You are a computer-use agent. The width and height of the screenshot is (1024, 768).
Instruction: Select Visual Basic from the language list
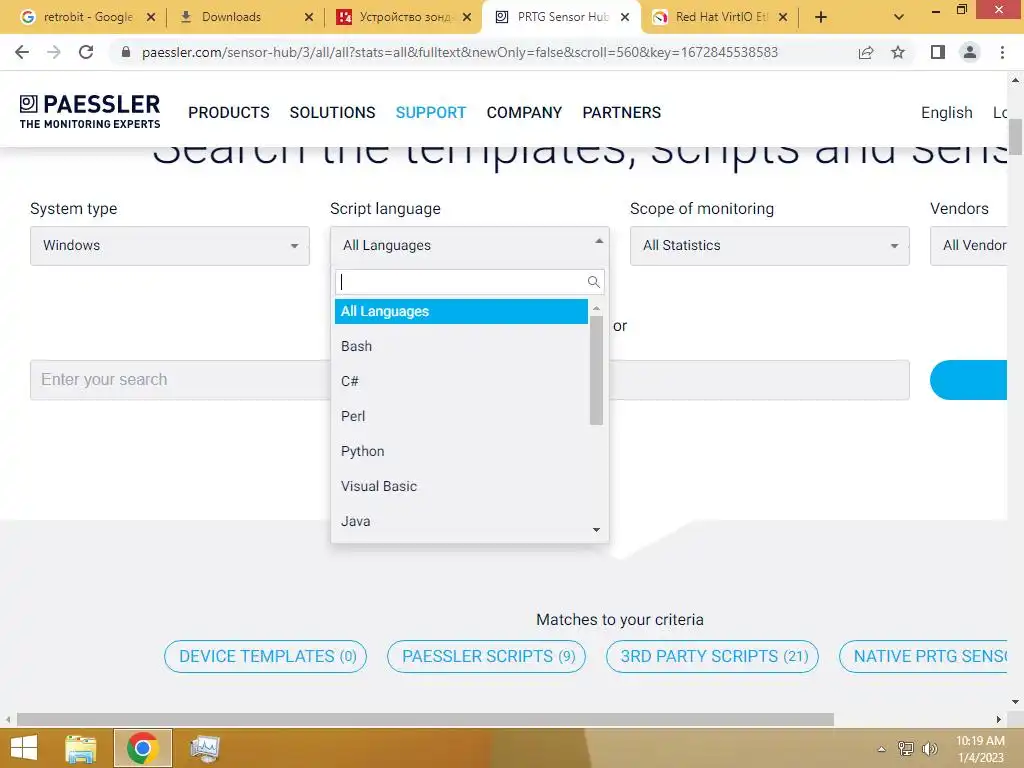click(461, 486)
